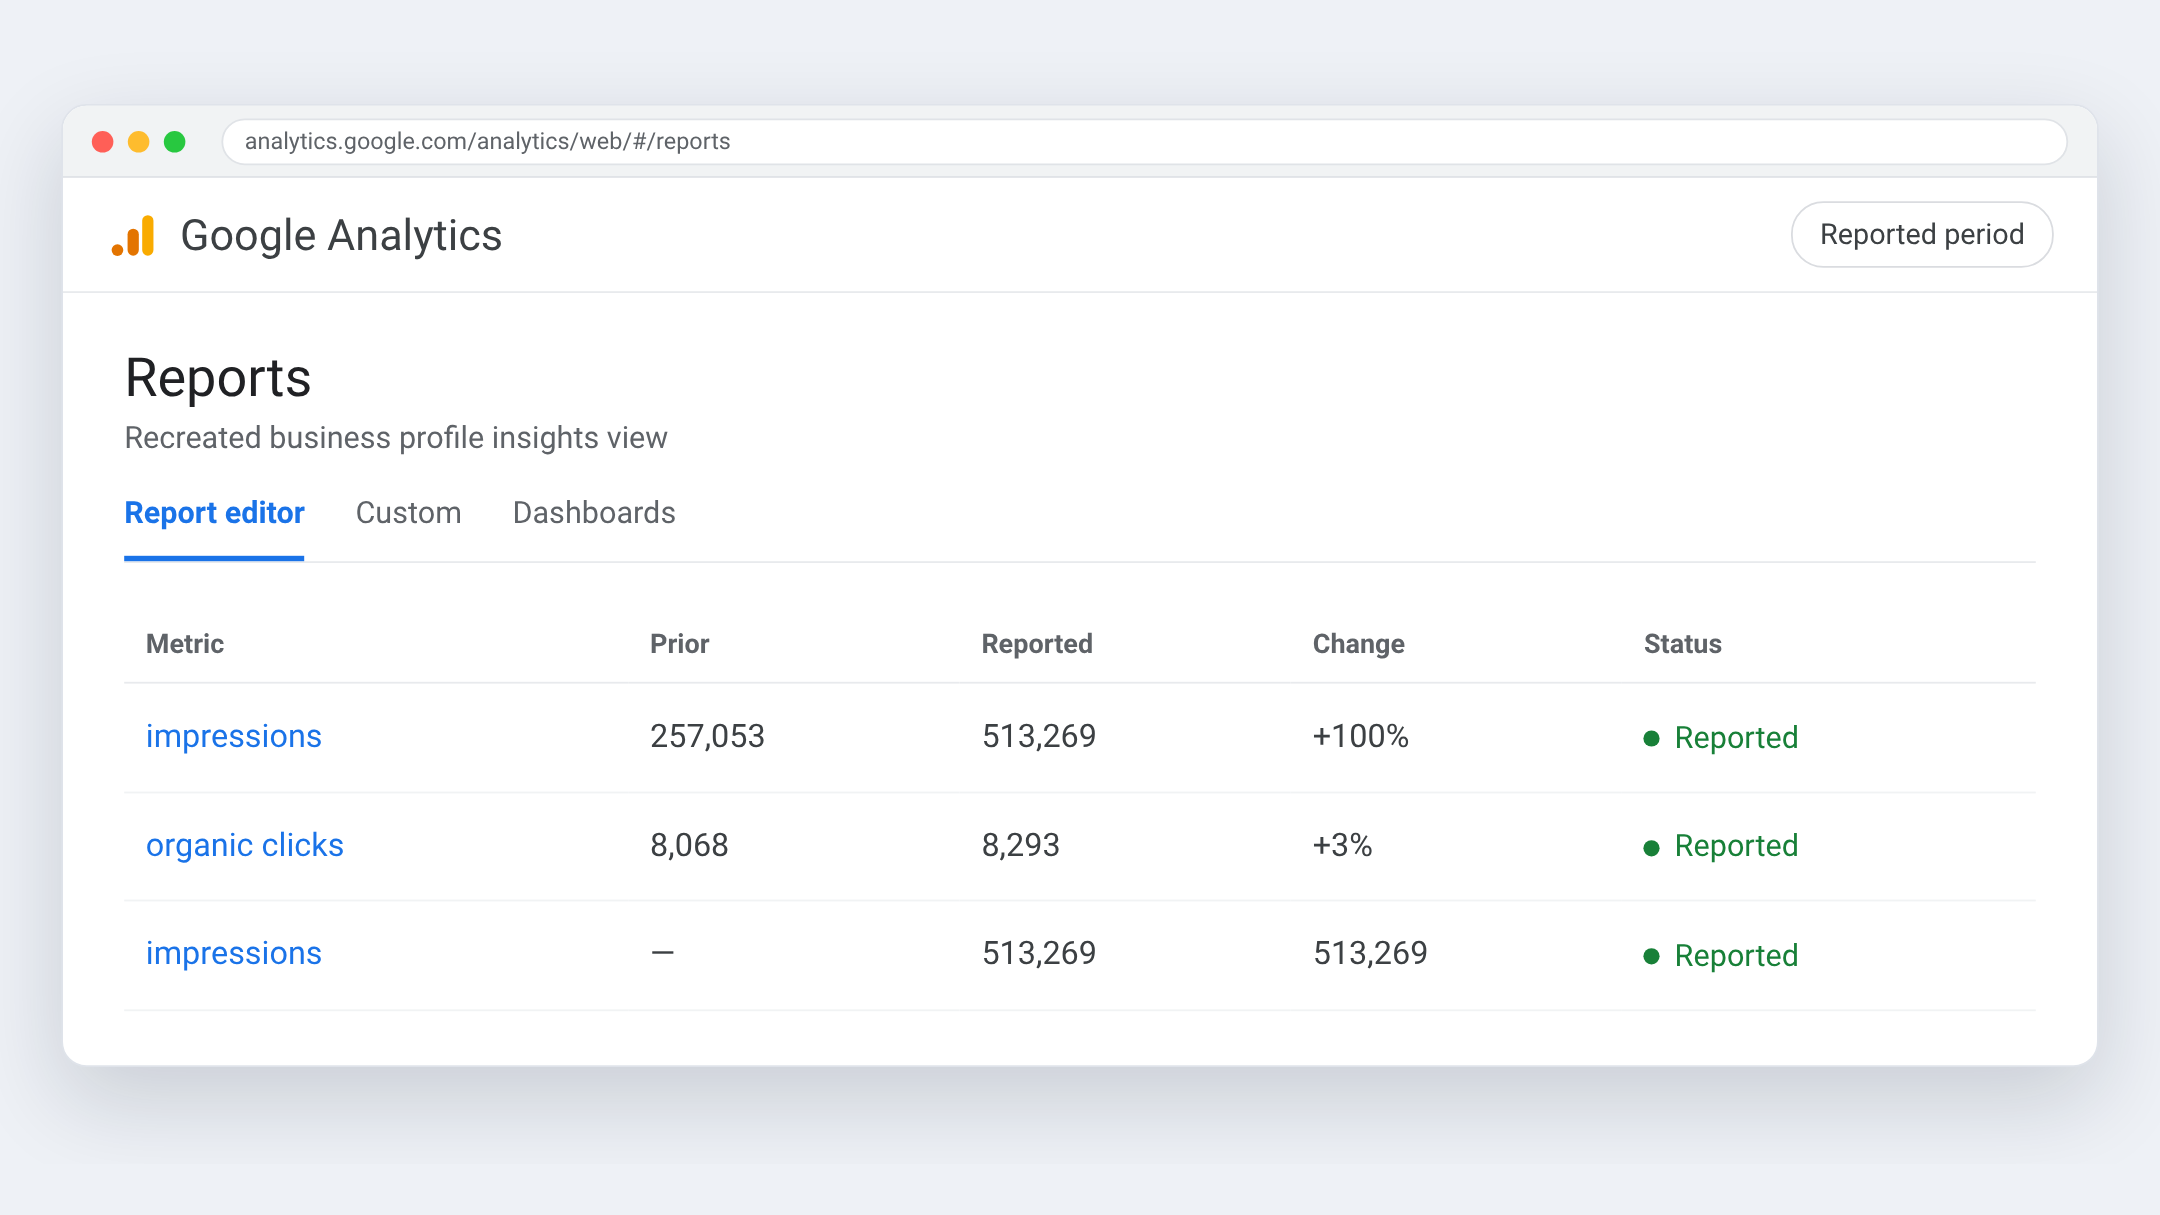Click Reported status in +100% row
2160x1215 pixels.
coord(1721,738)
